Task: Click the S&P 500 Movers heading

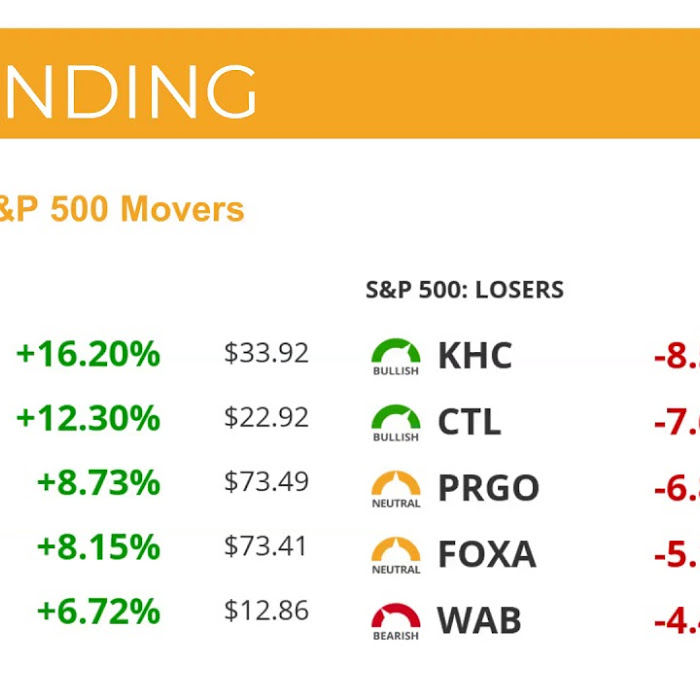Action: (122, 209)
